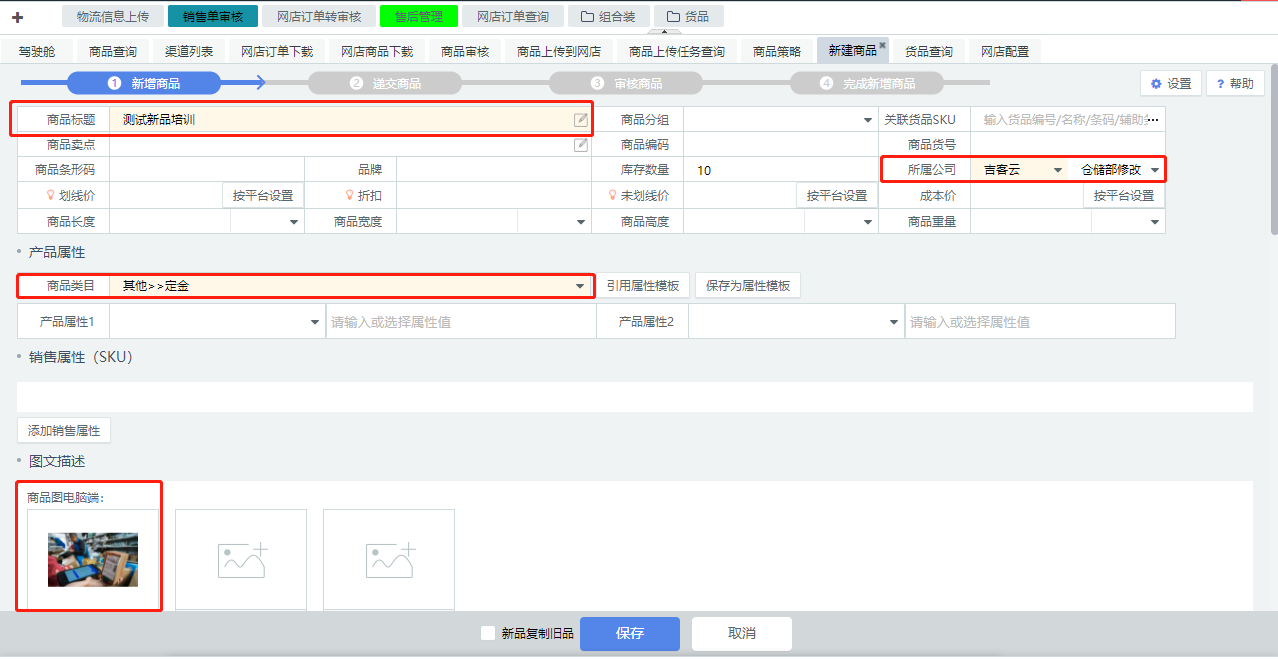
Task: Expand the 产品属性1 dropdown
Action: [315, 322]
